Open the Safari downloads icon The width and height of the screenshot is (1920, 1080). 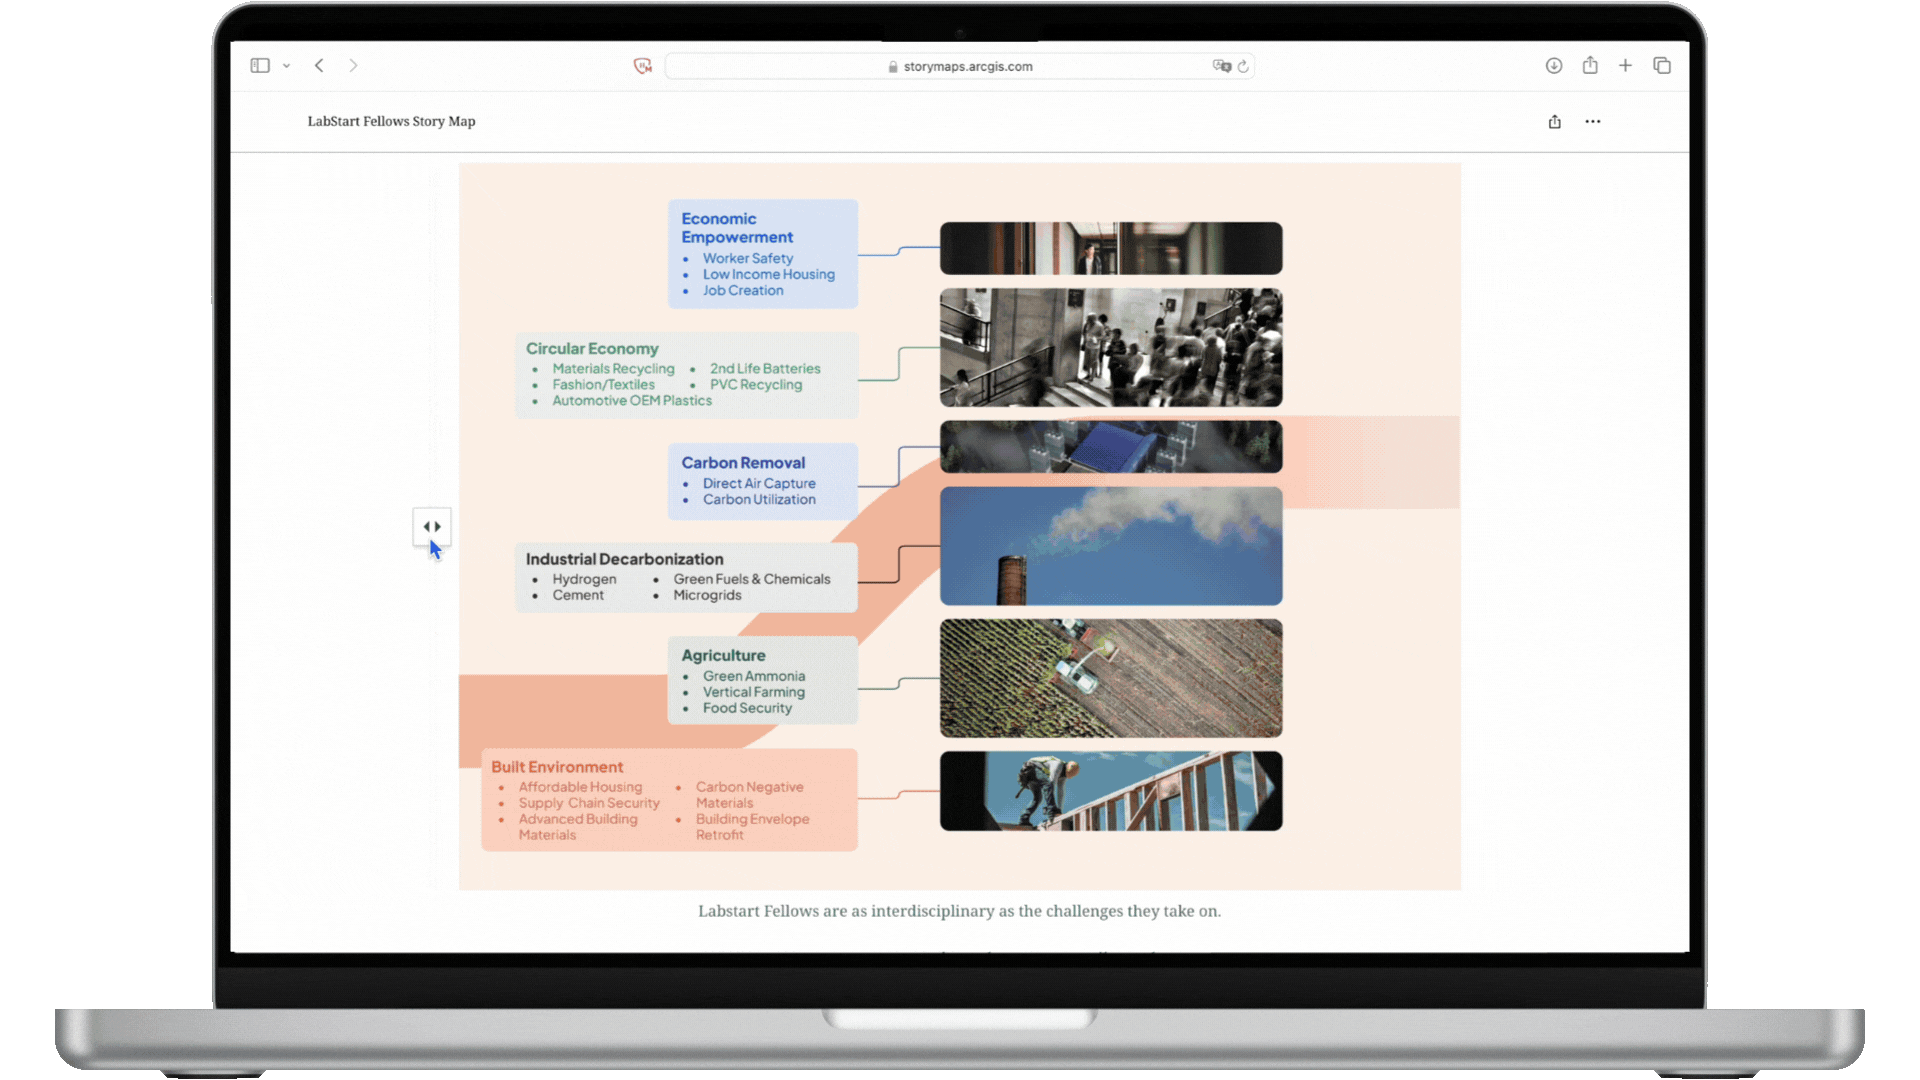point(1553,66)
